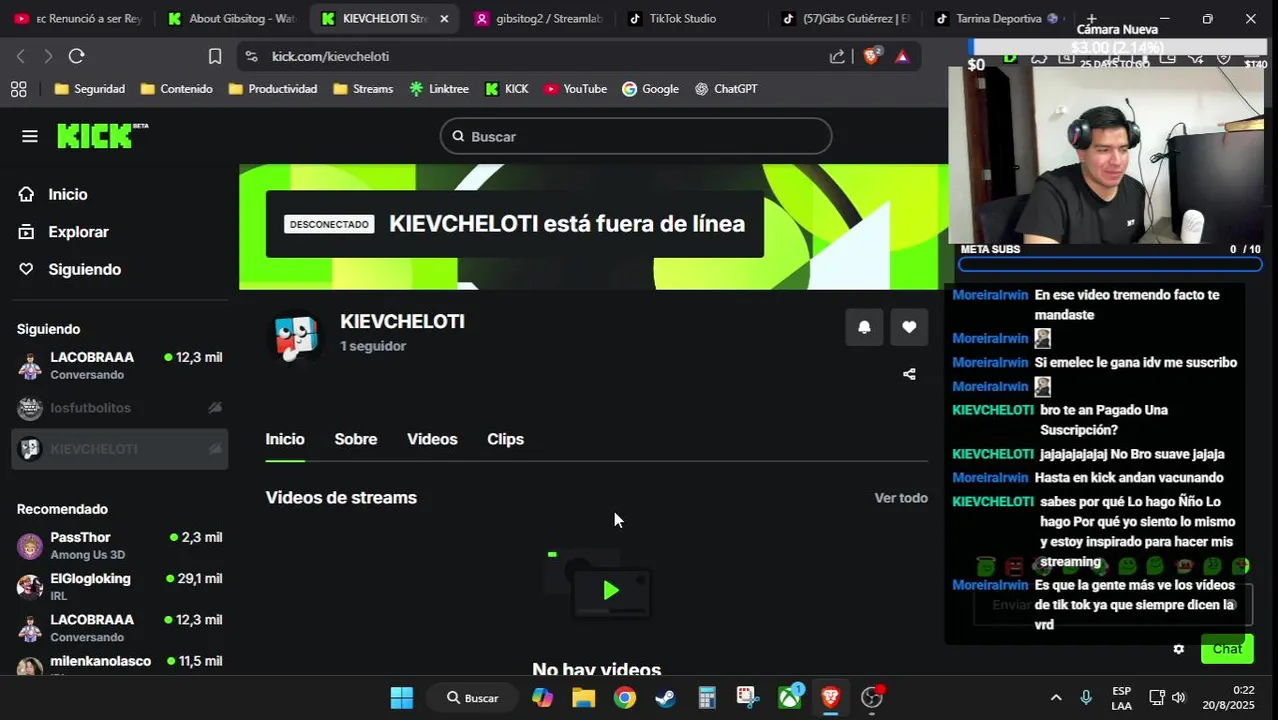Go to Siguiendo in Kick sidebar
The width and height of the screenshot is (1278, 720).
(x=84, y=269)
